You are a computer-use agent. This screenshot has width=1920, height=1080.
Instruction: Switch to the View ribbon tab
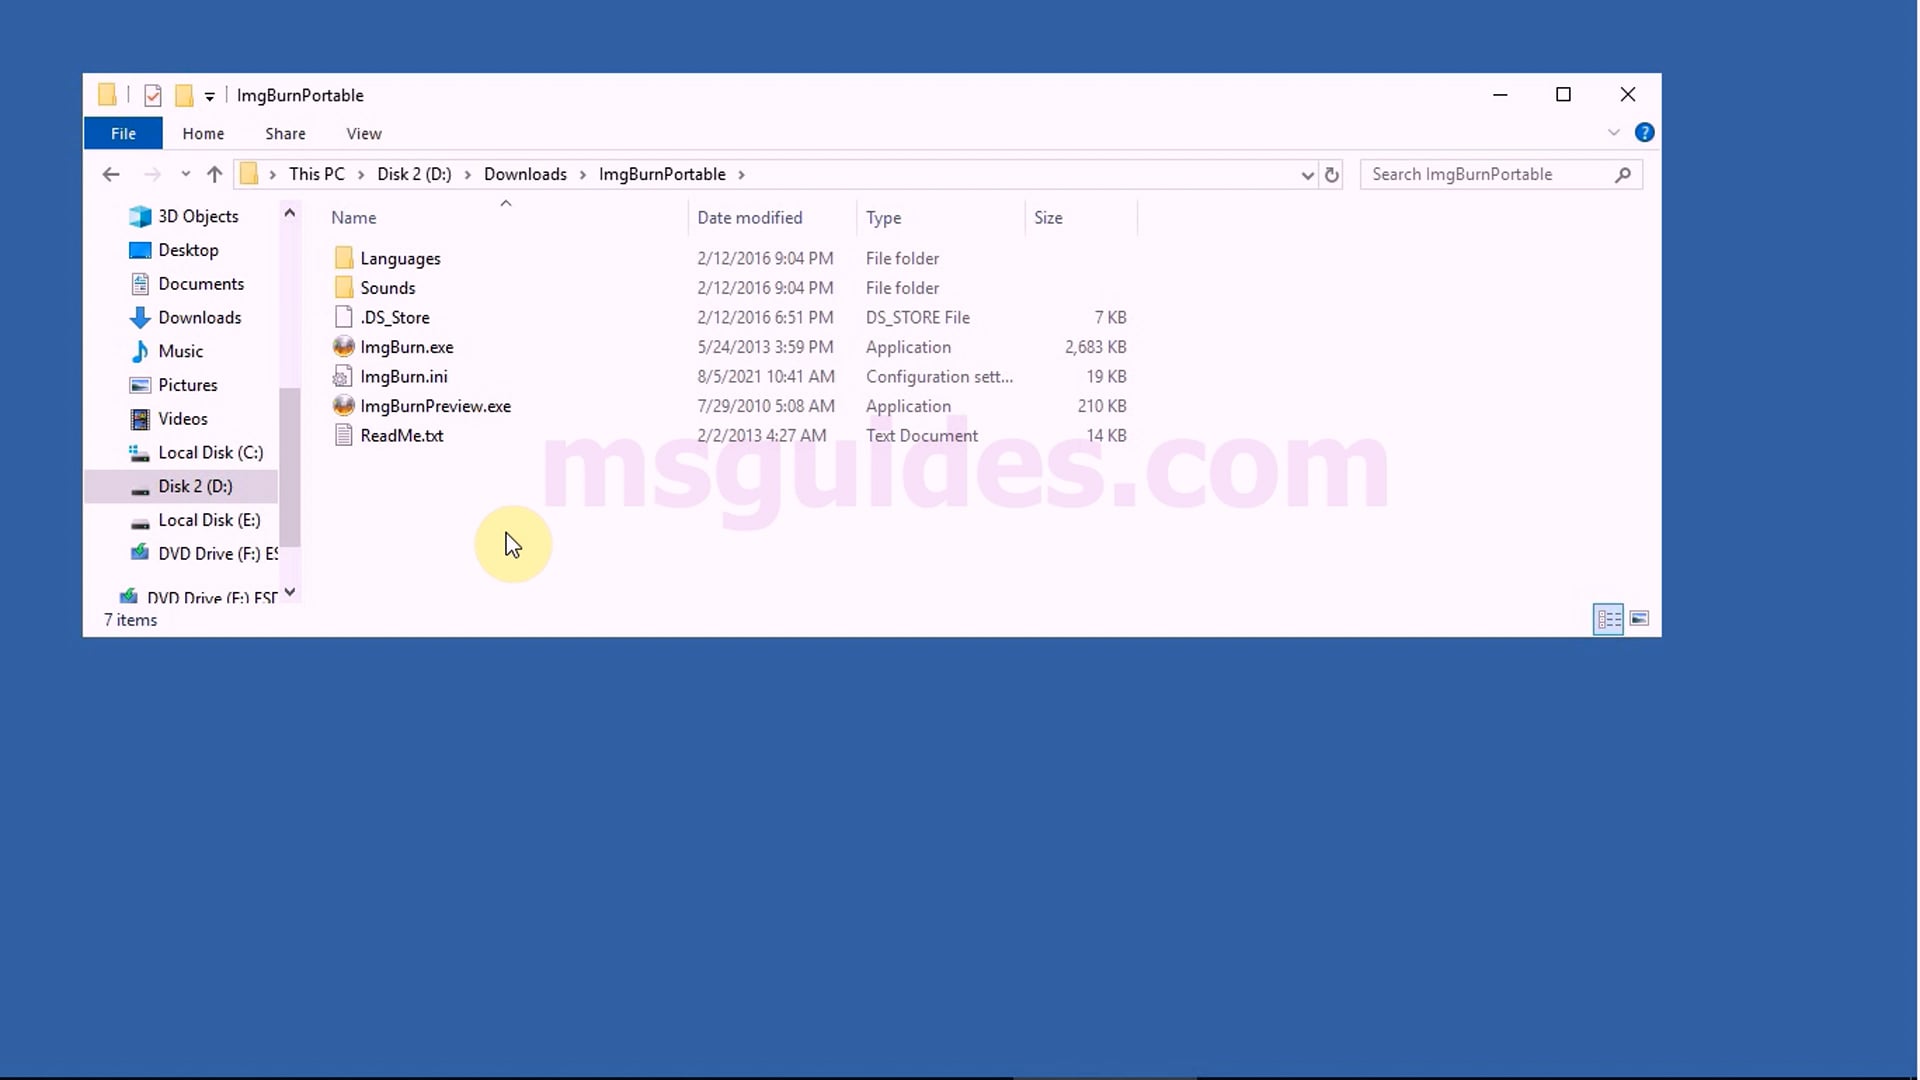(363, 133)
